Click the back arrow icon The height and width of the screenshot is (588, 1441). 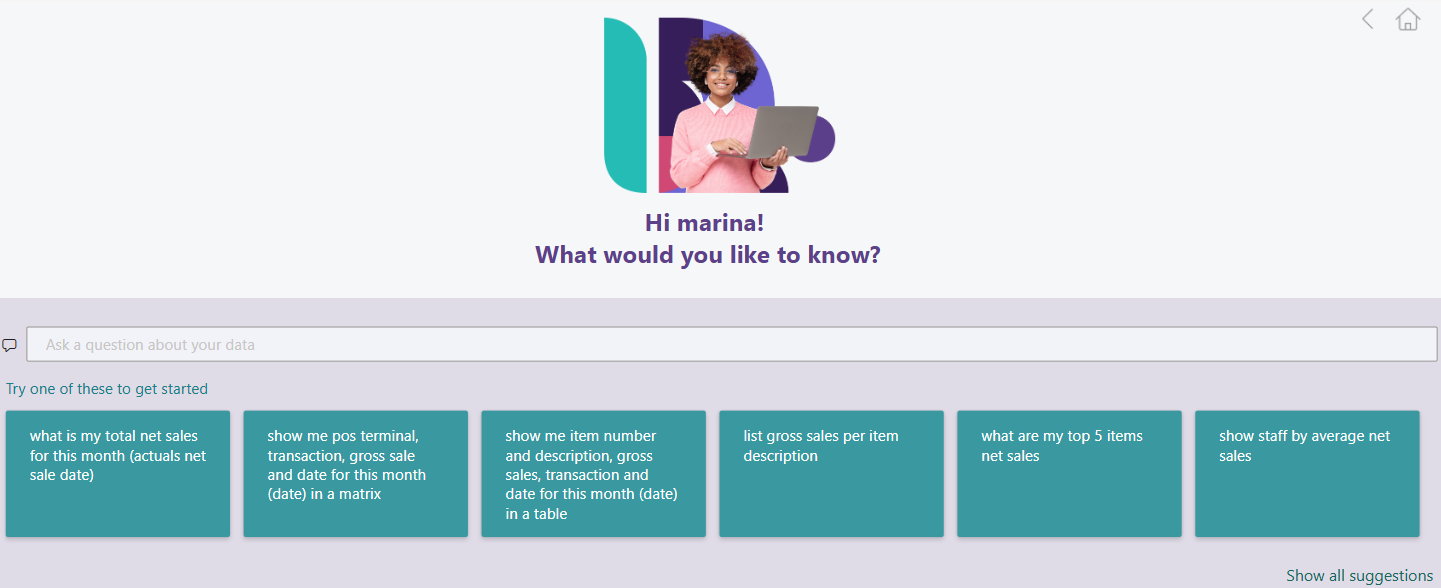(1367, 19)
